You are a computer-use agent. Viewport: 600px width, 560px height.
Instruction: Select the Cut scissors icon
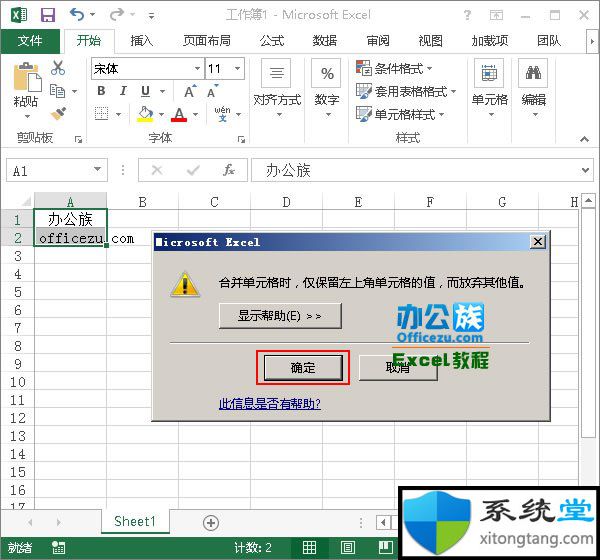(58, 68)
